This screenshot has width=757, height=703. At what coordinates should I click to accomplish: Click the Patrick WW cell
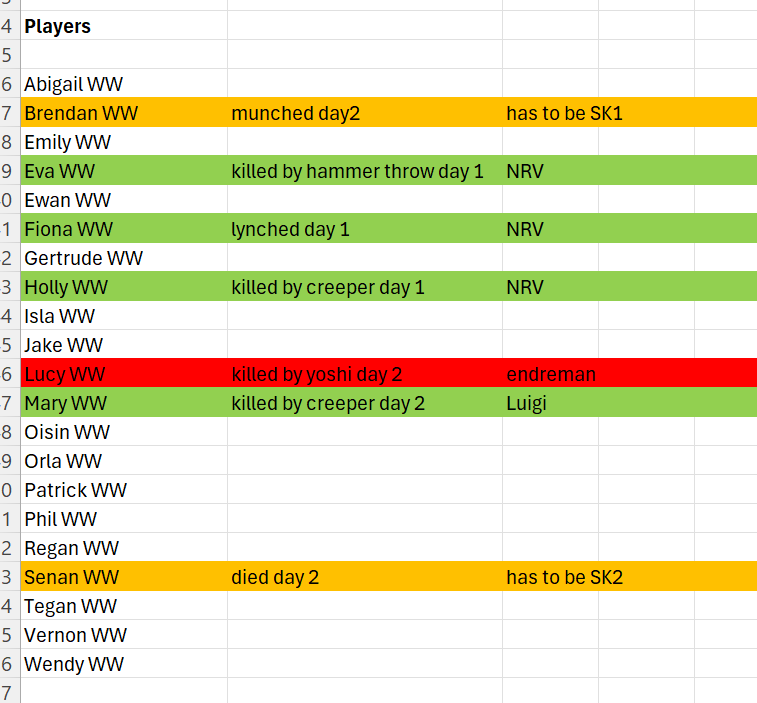[124, 489]
